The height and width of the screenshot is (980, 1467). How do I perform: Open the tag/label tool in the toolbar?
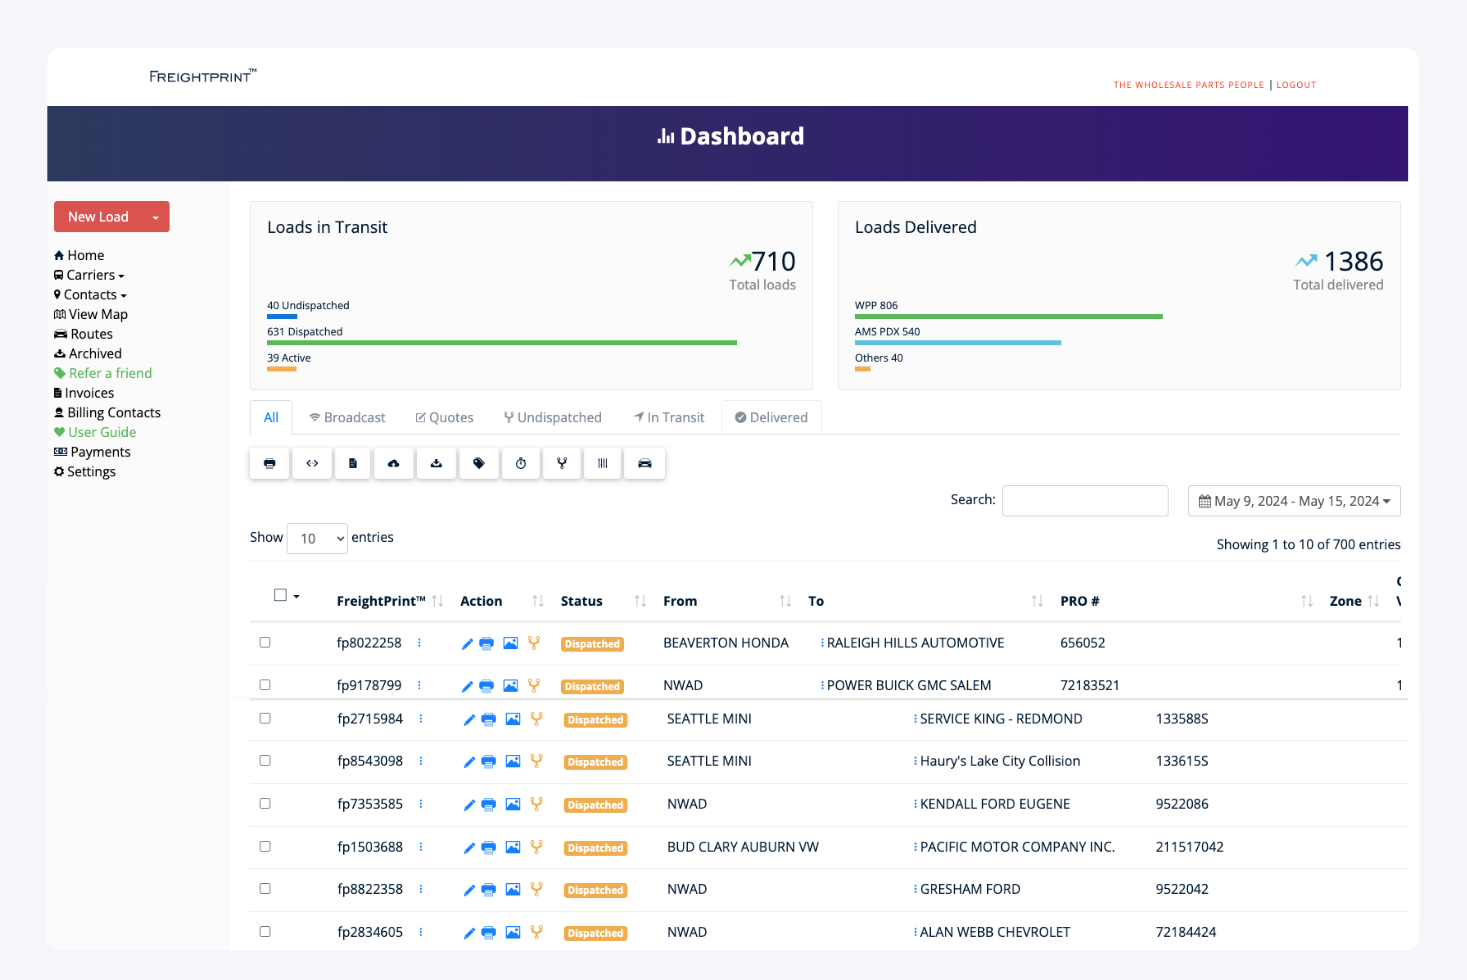point(478,463)
